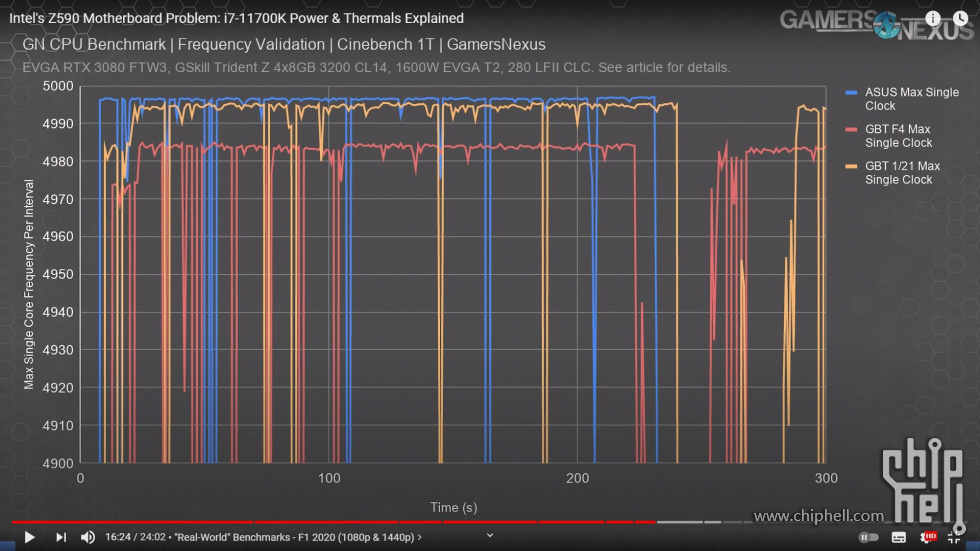
Task: Turn on subtitles/closed captions
Action: 899,537
